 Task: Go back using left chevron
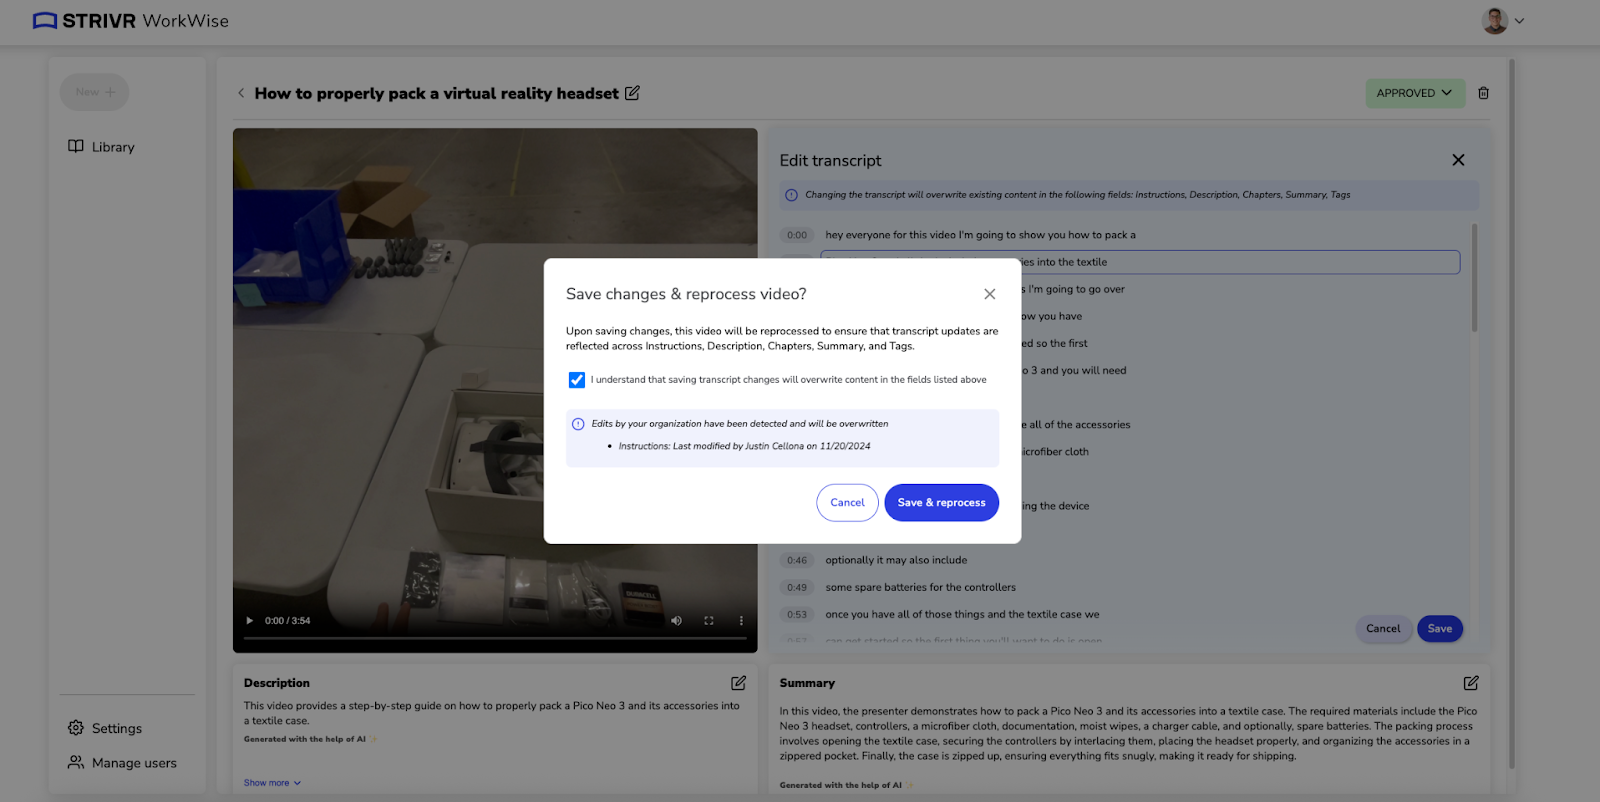tap(241, 93)
